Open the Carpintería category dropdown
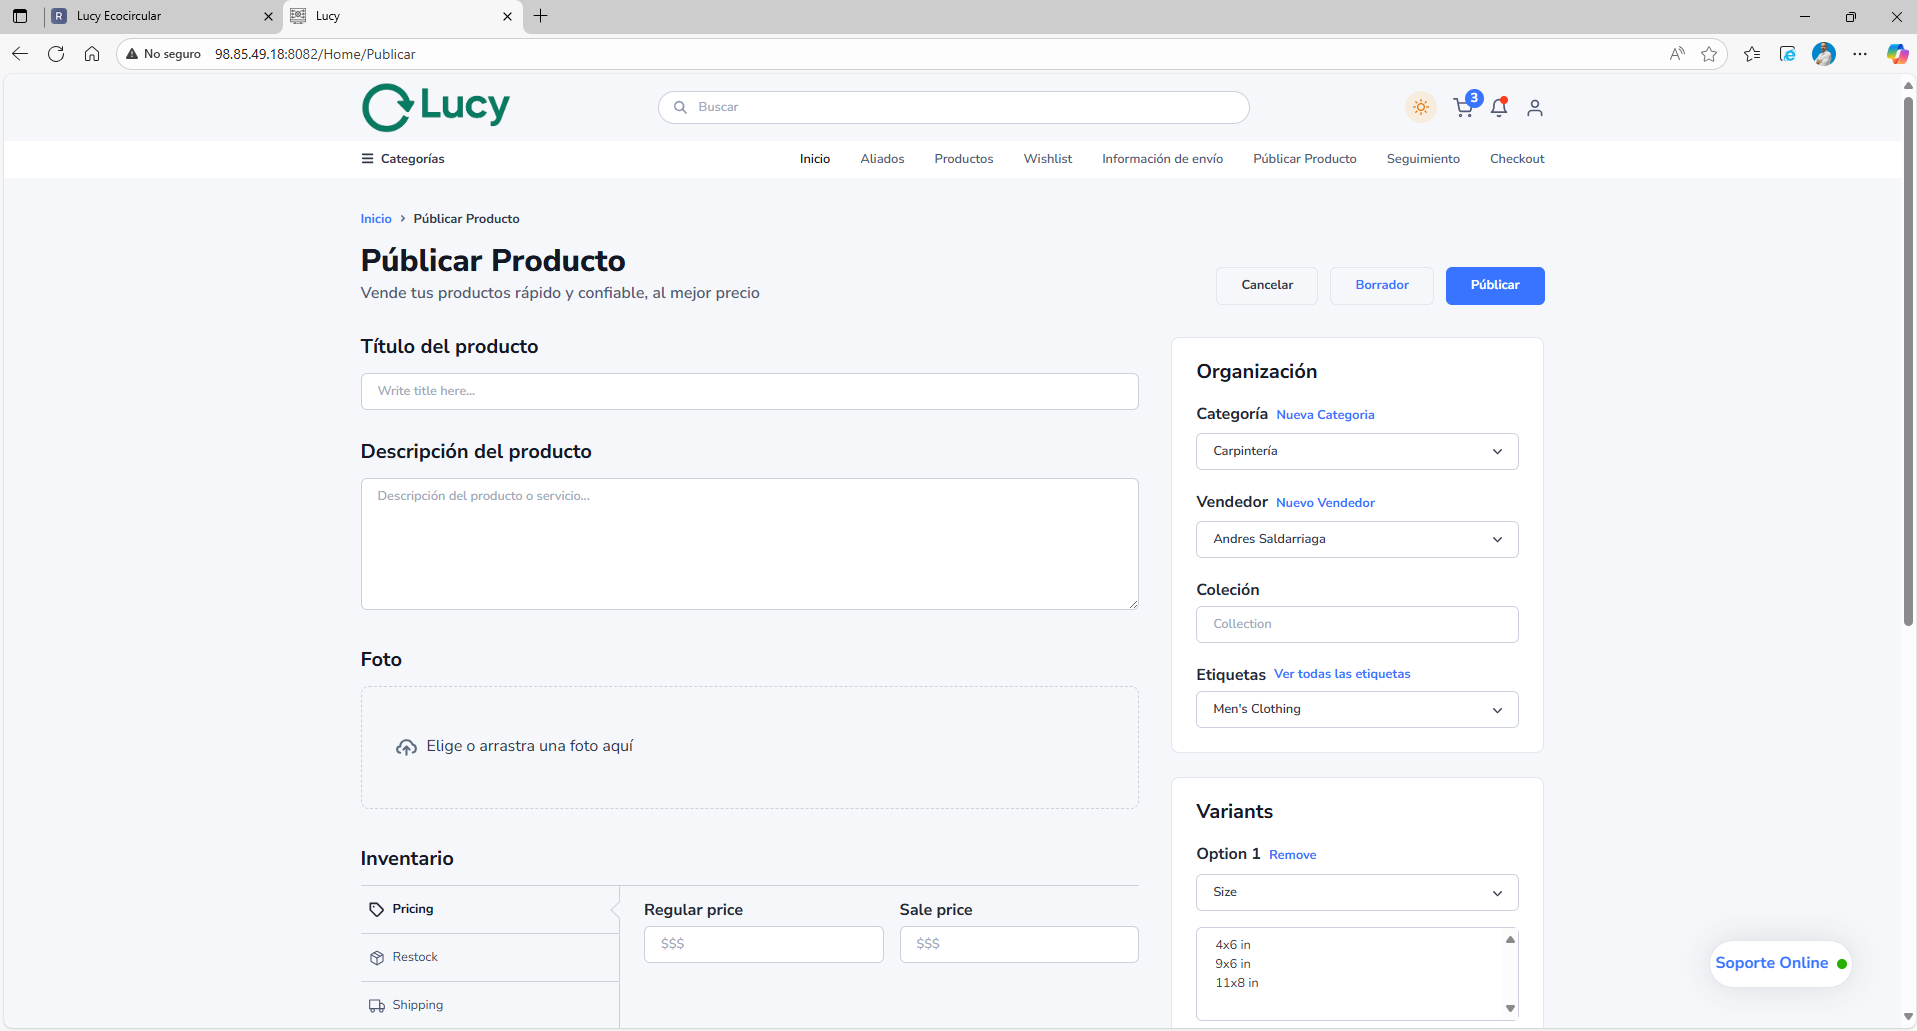Screen dimensions: 1917x1031 pyautogui.click(x=1356, y=451)
